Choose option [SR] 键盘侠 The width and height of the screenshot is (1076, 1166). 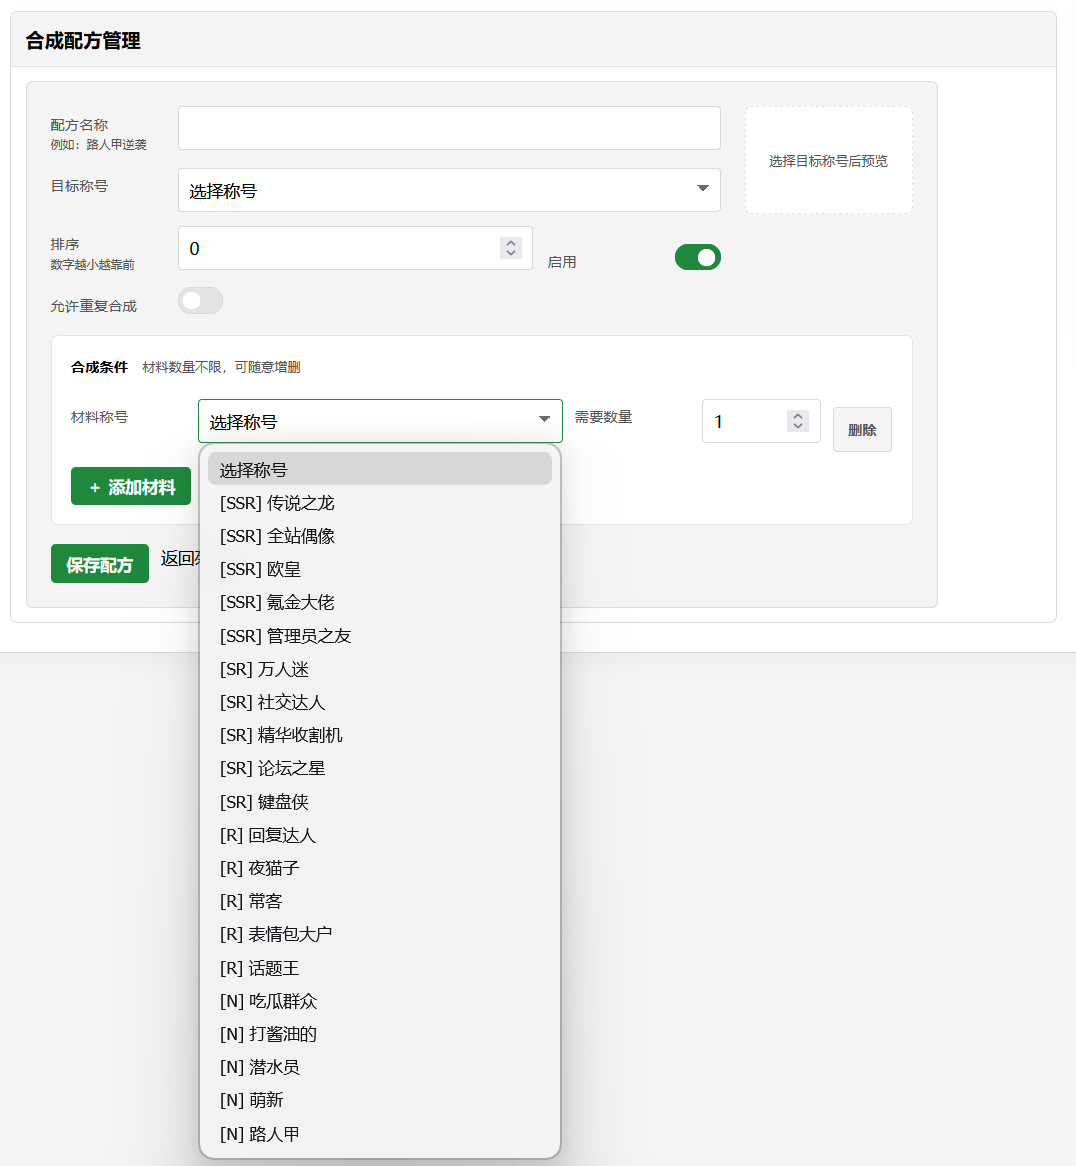(380, 802)
